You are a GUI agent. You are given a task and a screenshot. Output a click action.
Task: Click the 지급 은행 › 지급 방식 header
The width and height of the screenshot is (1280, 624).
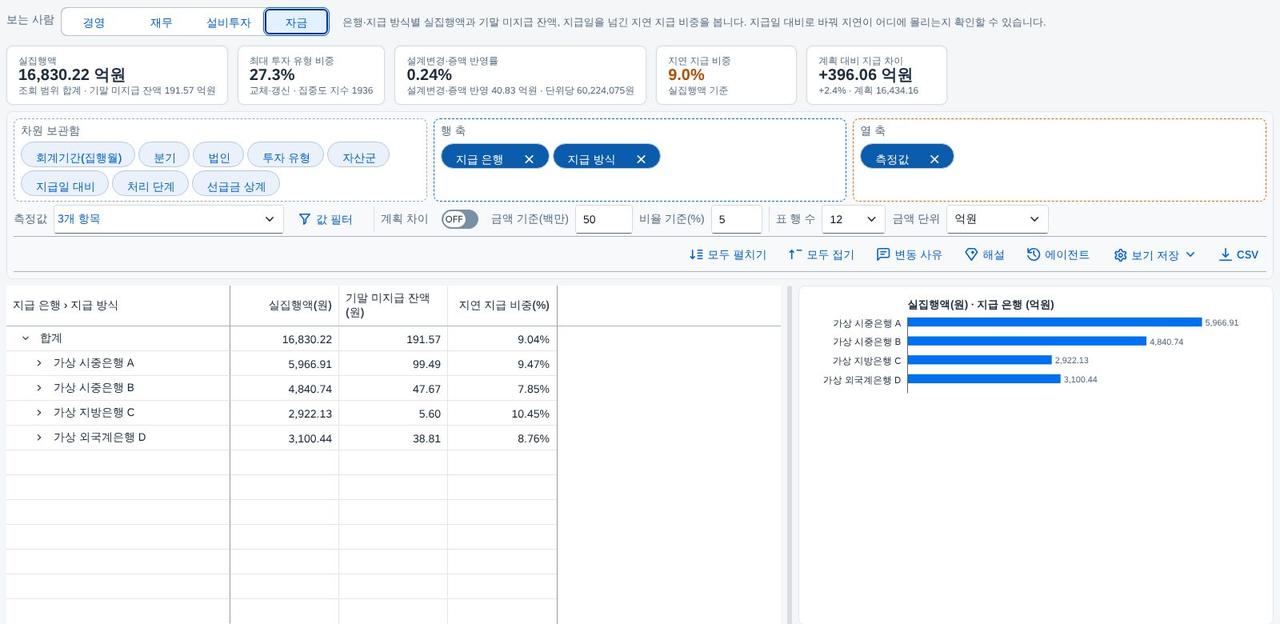point(118,305)
